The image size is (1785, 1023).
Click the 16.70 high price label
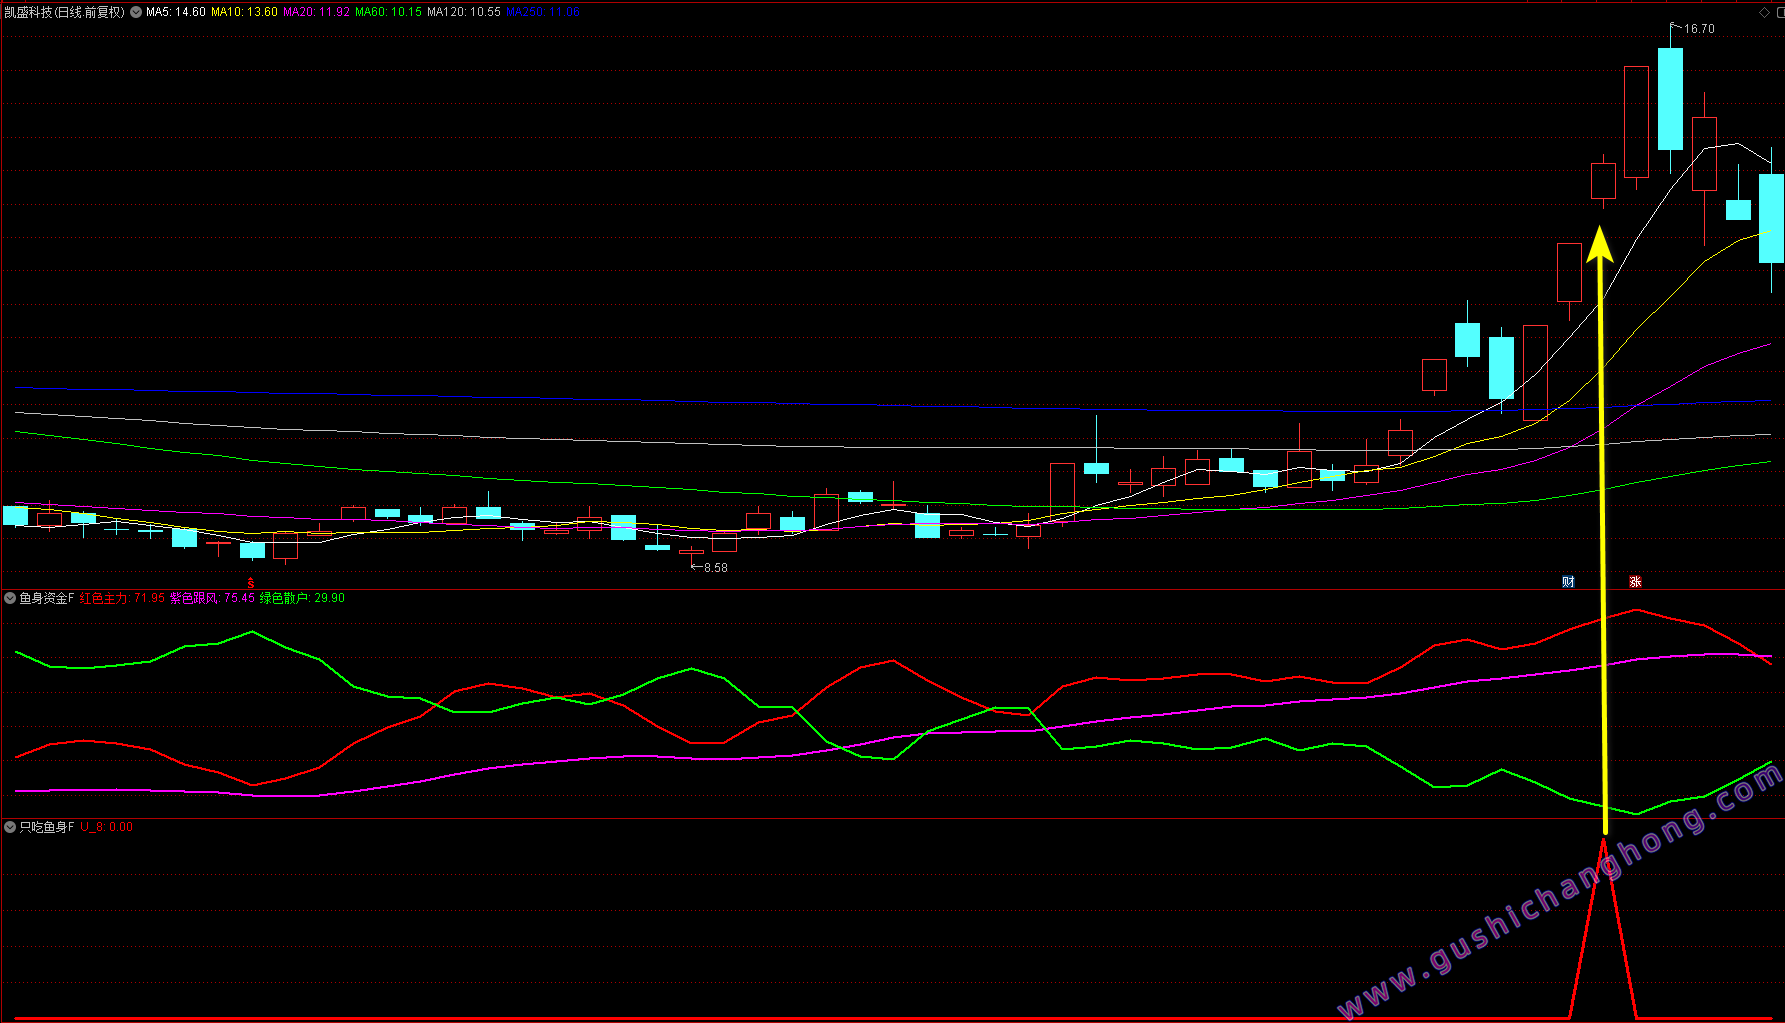point(1699,29)
